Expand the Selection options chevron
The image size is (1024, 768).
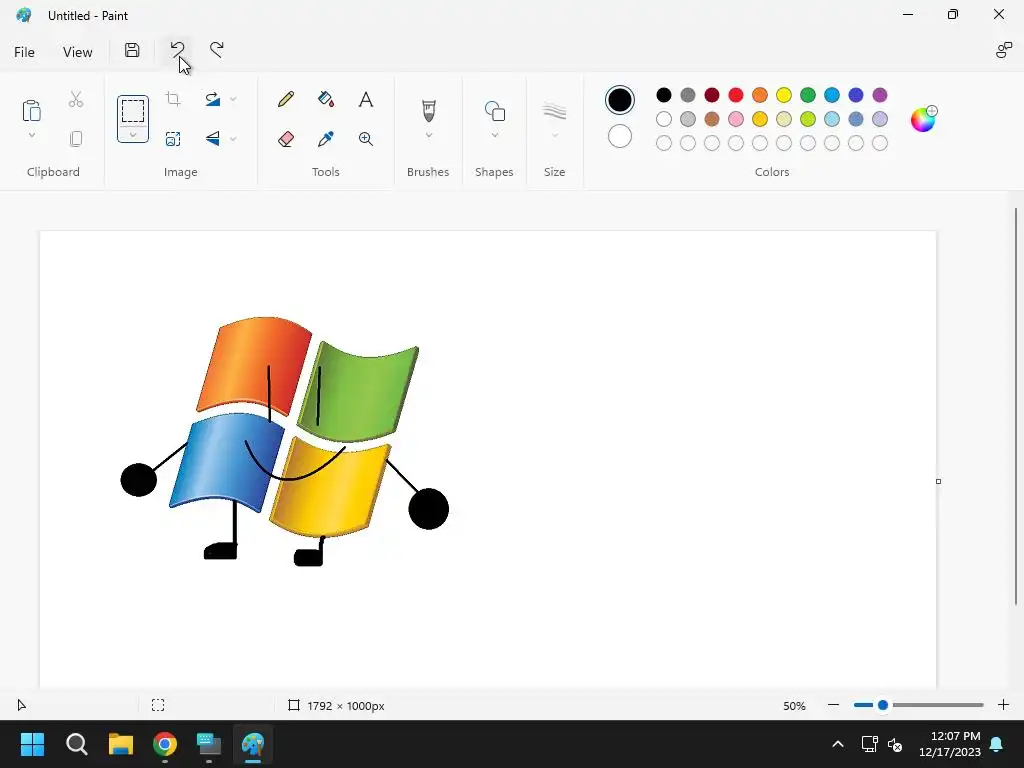133,135
